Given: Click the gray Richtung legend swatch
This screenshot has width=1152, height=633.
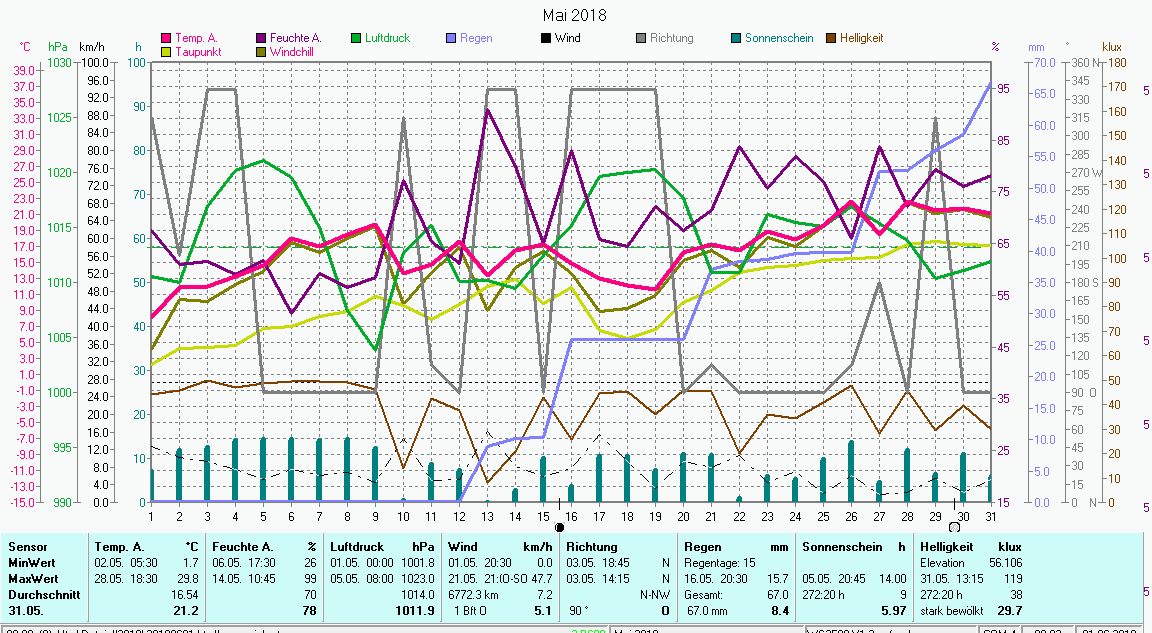Looking at the screenshot, I should pyautogui.click(x=641, y=39).
